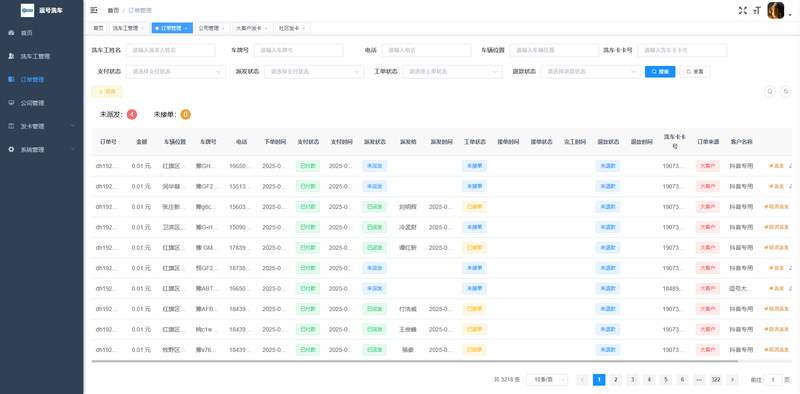The width and height of the screenshot is (800, 394).
Task: Click the 已接单 tag in 刘明辉's row
Action: point(474,207)
